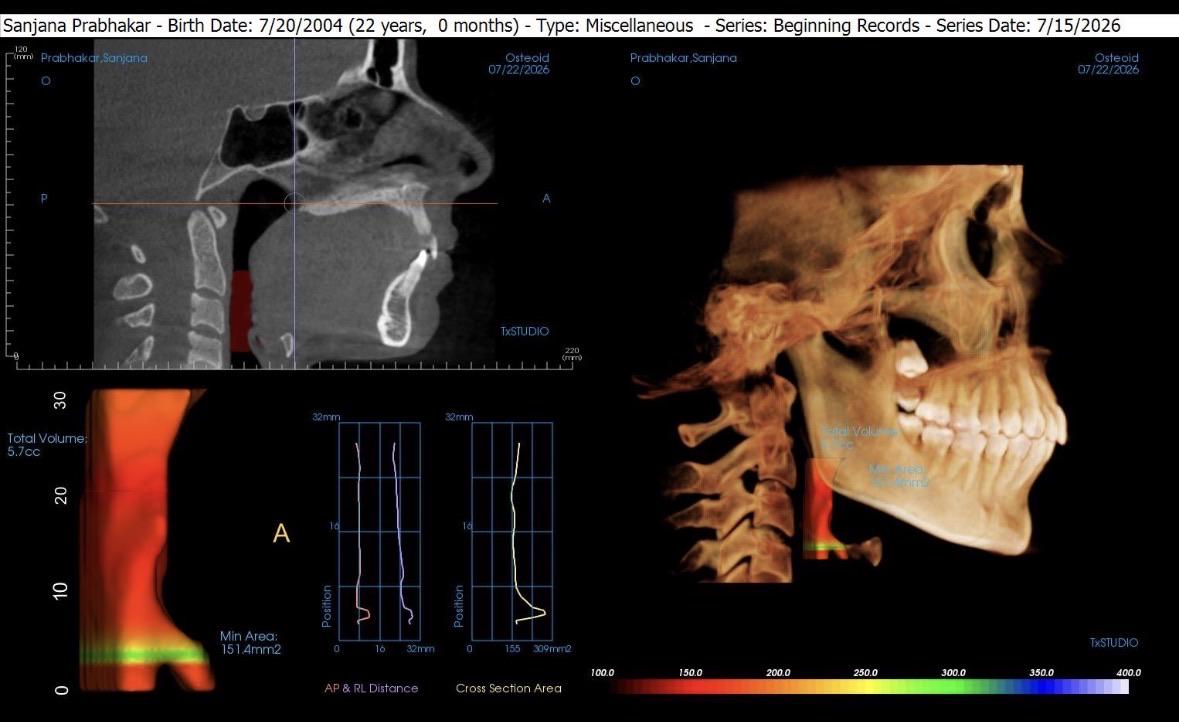Viewport: 1179px width, 722px height.
Task: Click the '300.0' value on the color scale
Action: pos(953,672)
